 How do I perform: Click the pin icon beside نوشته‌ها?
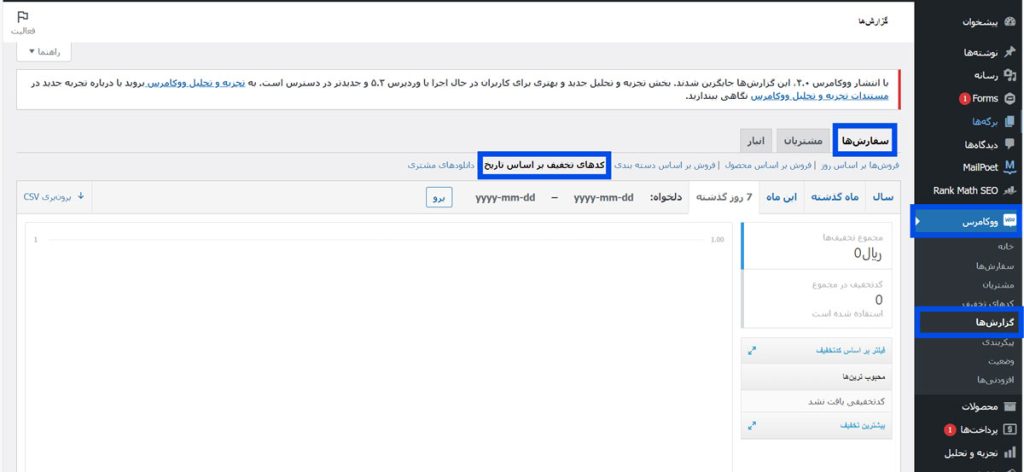tap(1010, 52)
